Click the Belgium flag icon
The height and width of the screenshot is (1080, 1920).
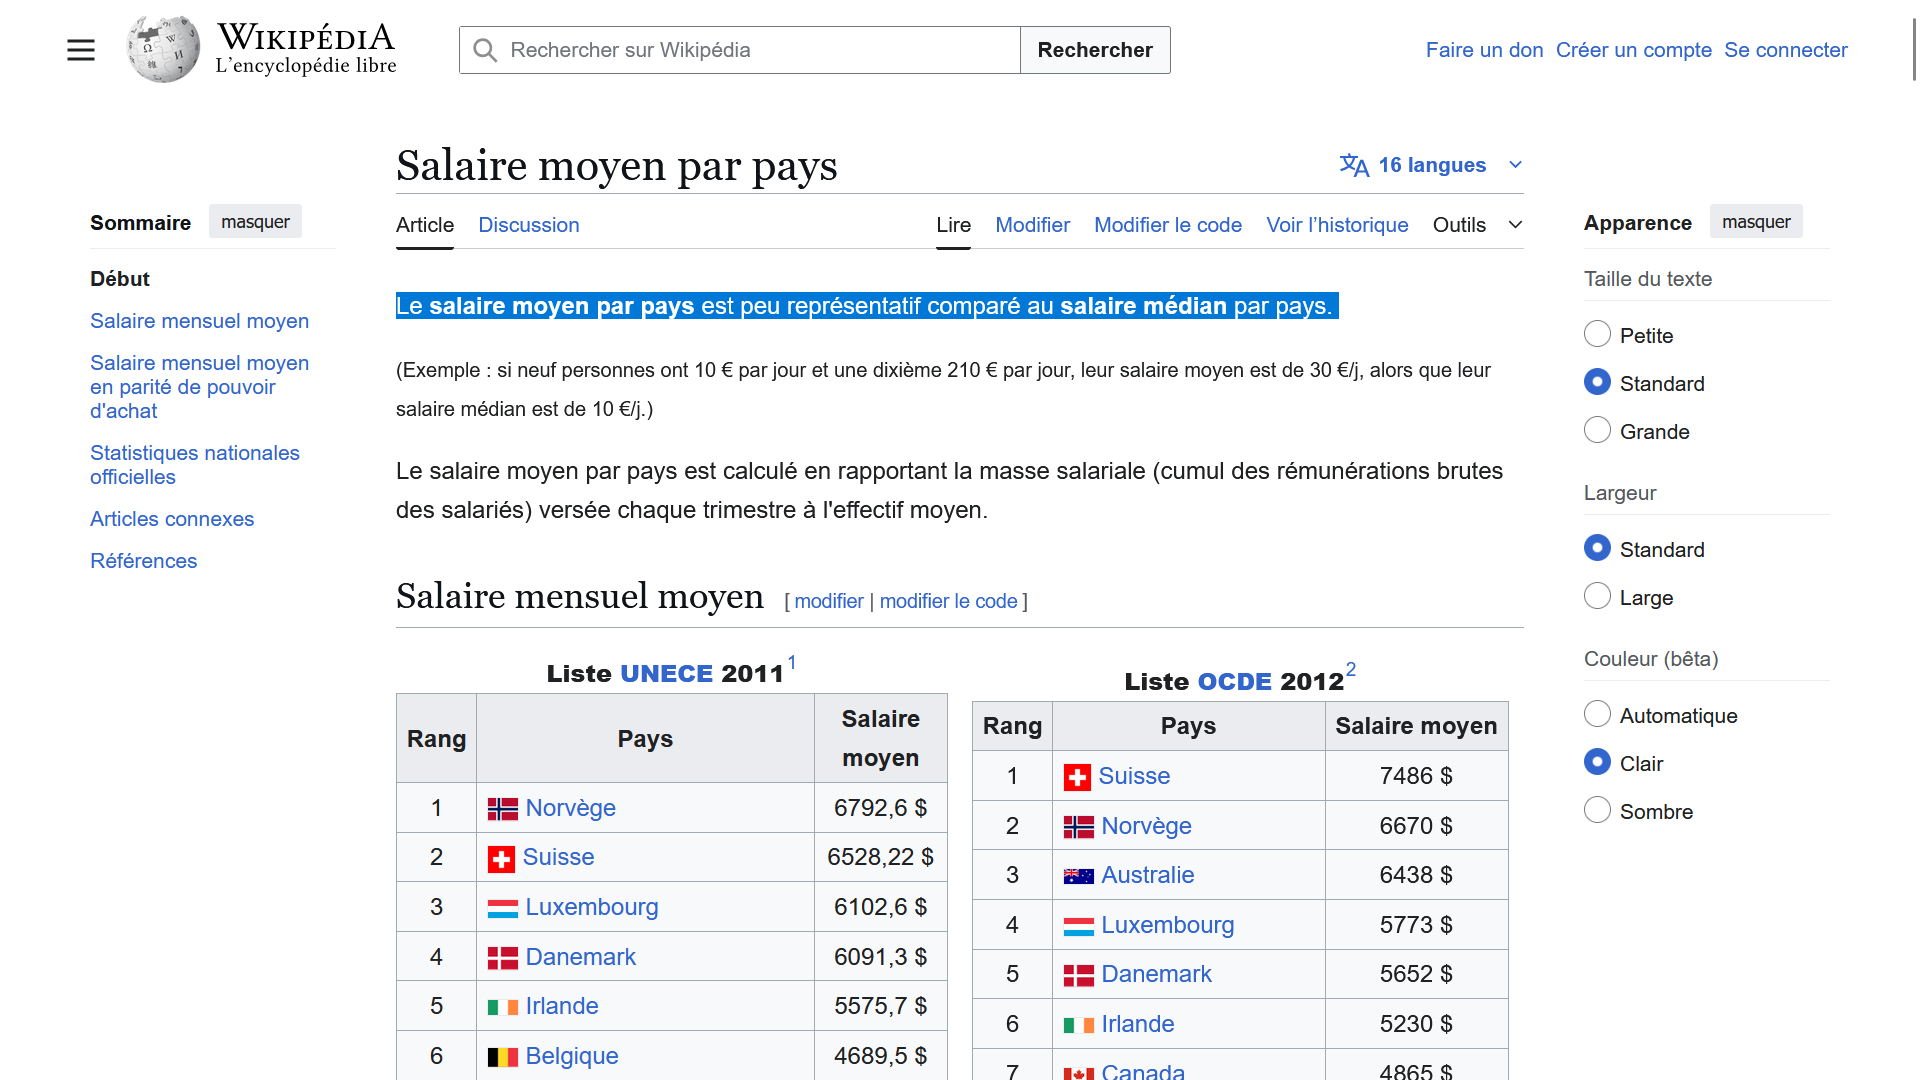[x=502, y=1057]
